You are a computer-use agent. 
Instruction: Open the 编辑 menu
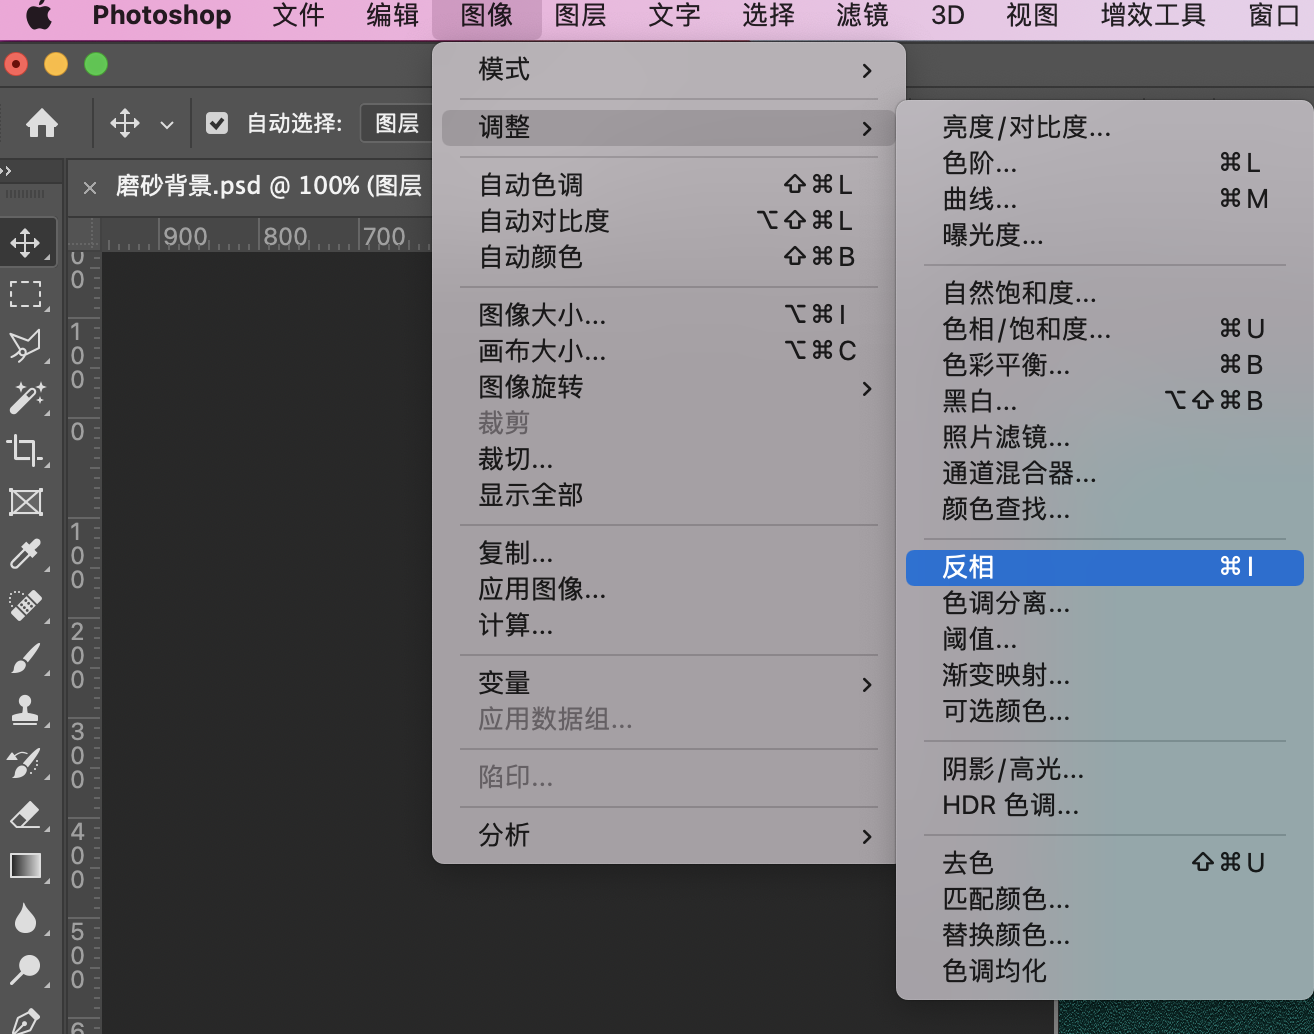tap(392, 16)
